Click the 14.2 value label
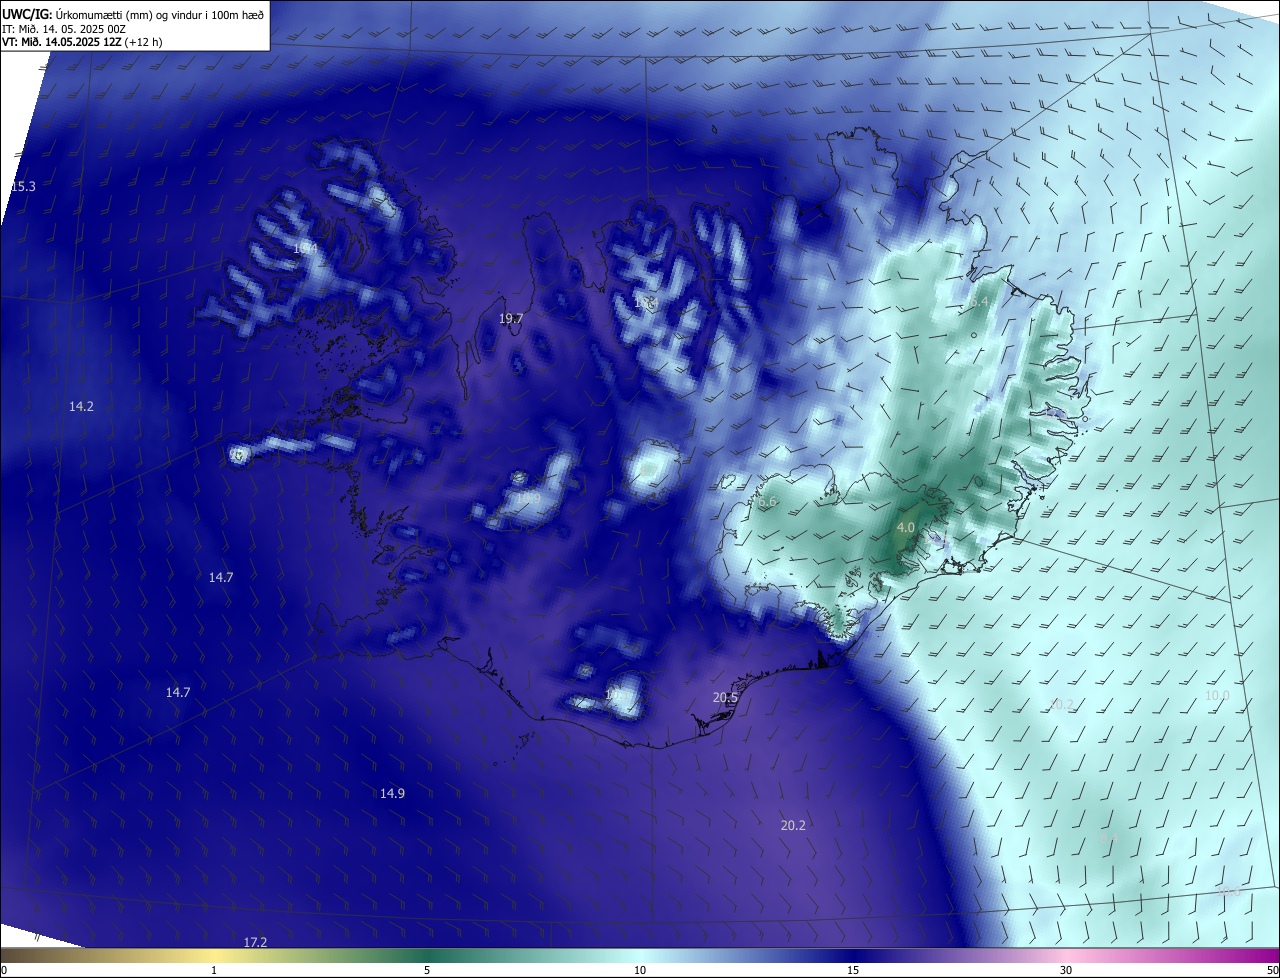This screenshot has height=978, width=1280. point(81,406)
